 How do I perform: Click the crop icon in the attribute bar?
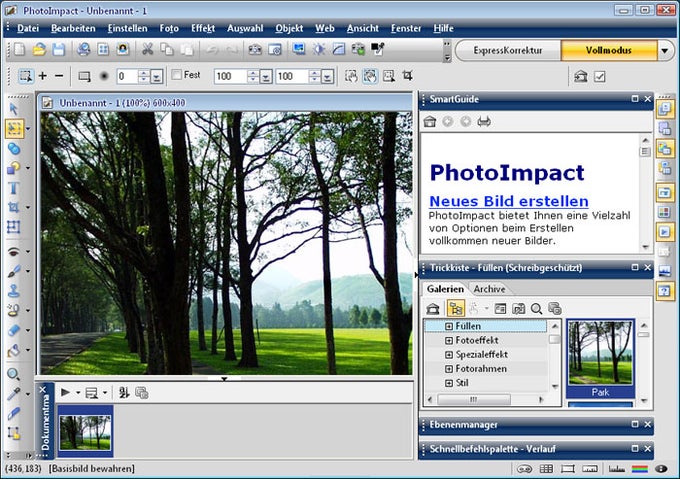point(407,76)
